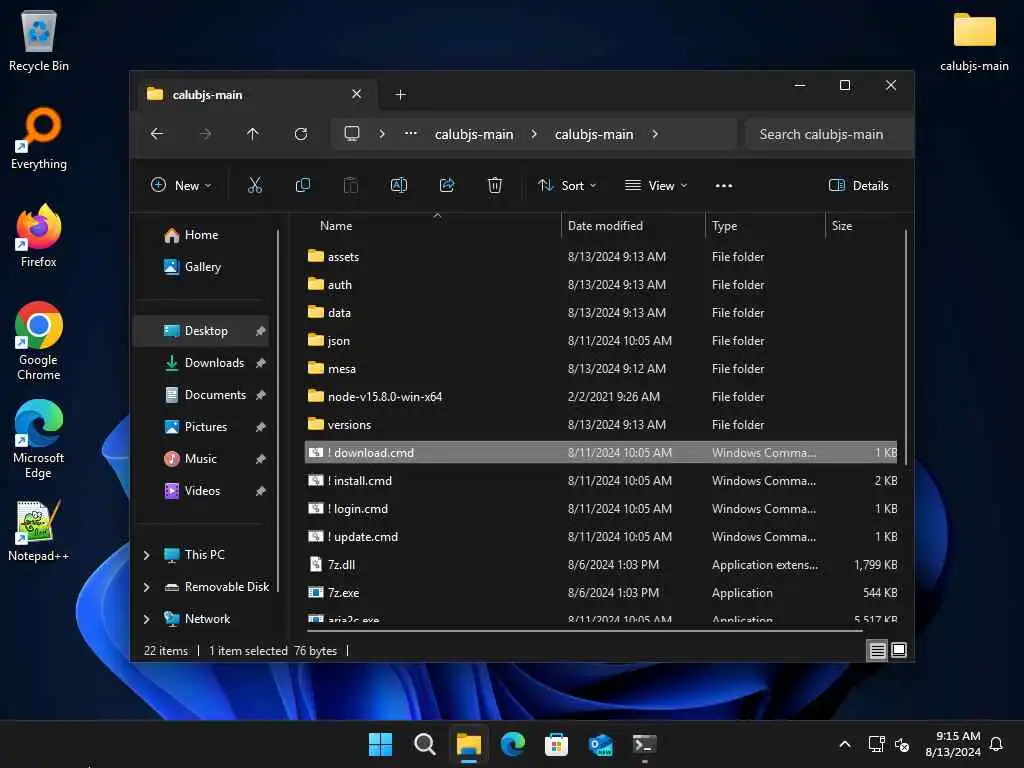The height and width of the screenshot is (768, 1024).
Task: Click the first calubjs-main breadcrumb segment
Action: tap(474, 134)
